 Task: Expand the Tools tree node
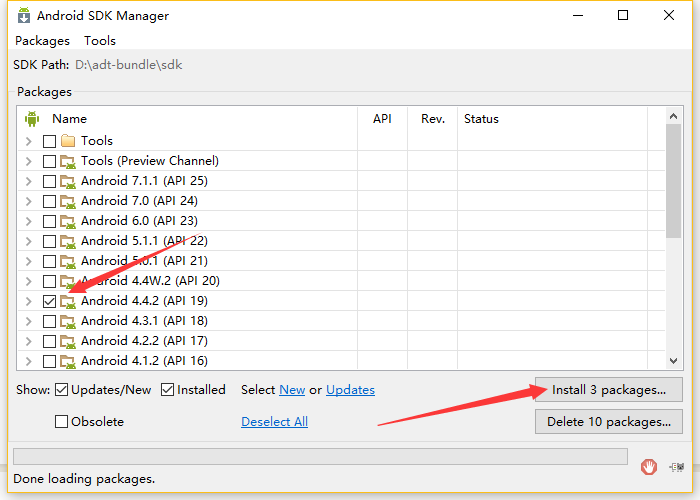coord(29,141)
